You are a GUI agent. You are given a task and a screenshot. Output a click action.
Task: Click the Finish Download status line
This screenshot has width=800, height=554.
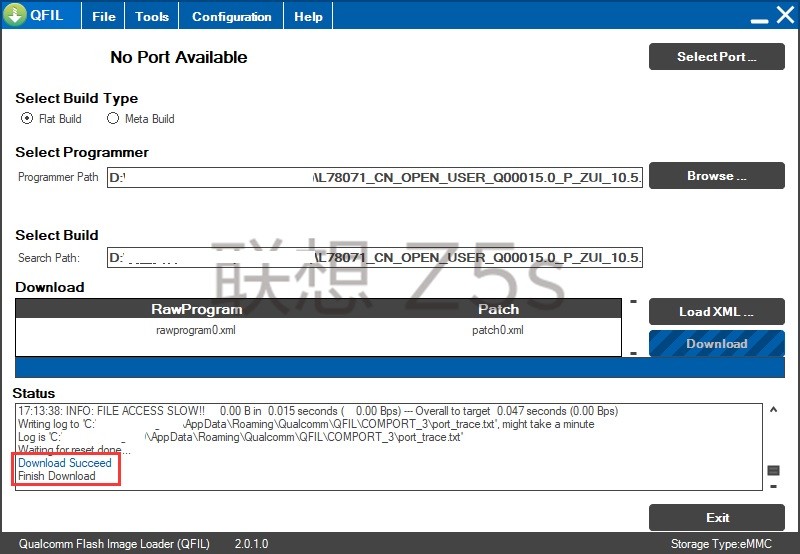(57, 476)
